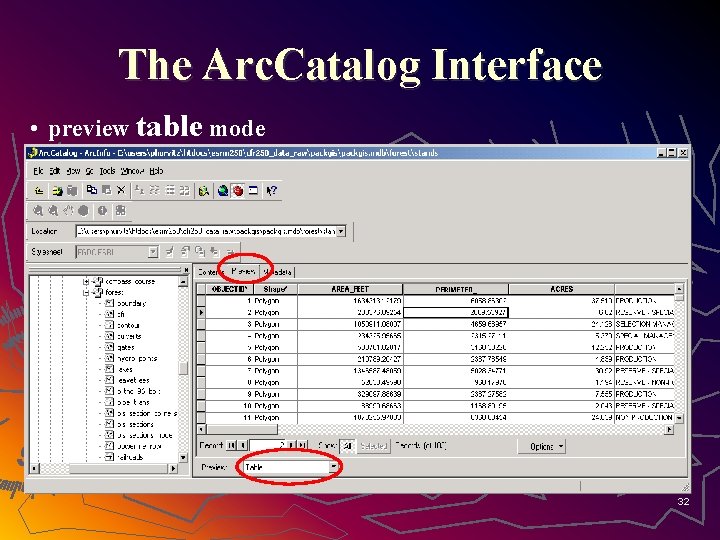Click the Edit Metadata icon beside Stylesheet
Viewport: 720px width, 540px height.
[169, 251]
